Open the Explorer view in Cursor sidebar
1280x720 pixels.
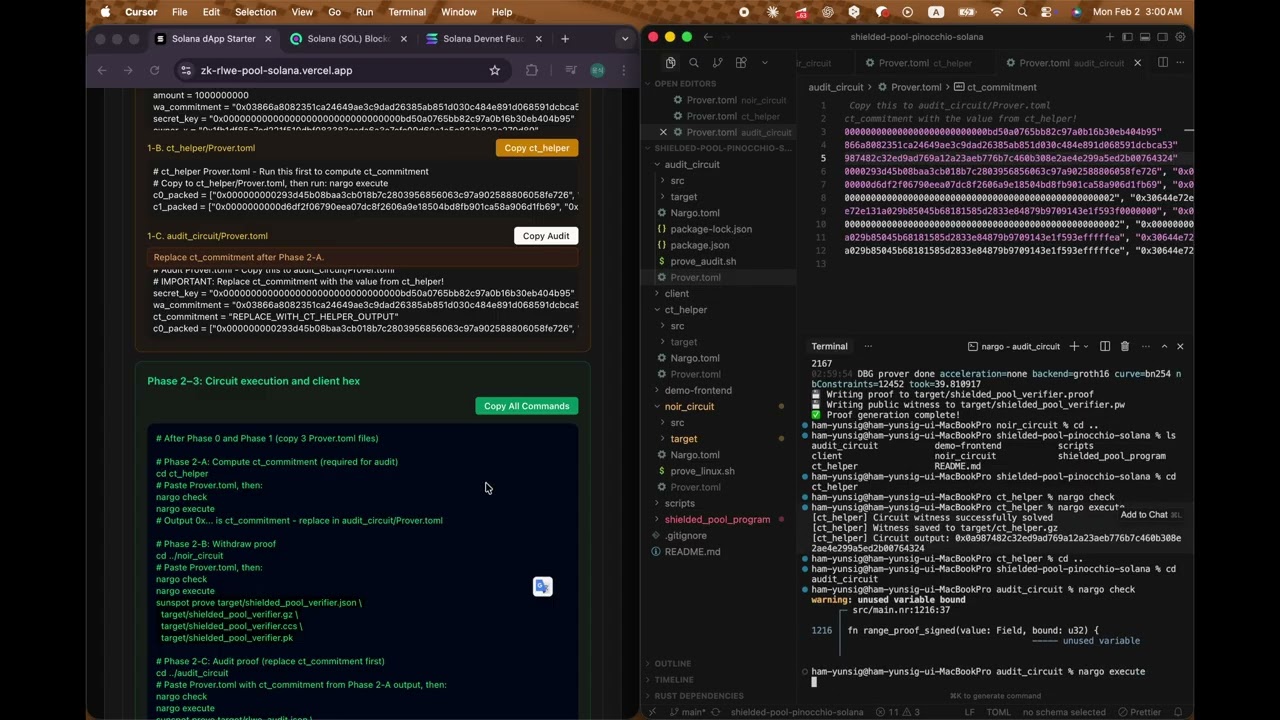tap(670, 62)
